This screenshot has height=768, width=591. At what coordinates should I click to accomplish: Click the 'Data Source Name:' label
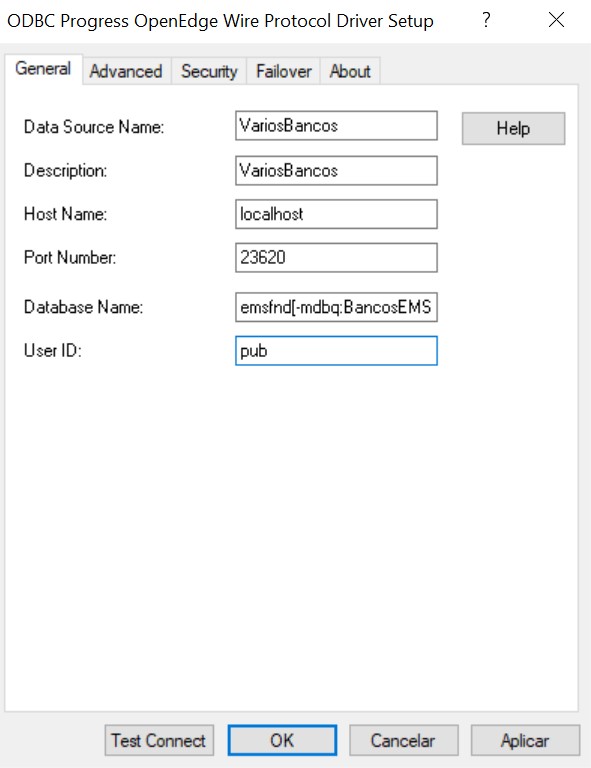pyautogui.click(x=94, y=127)
